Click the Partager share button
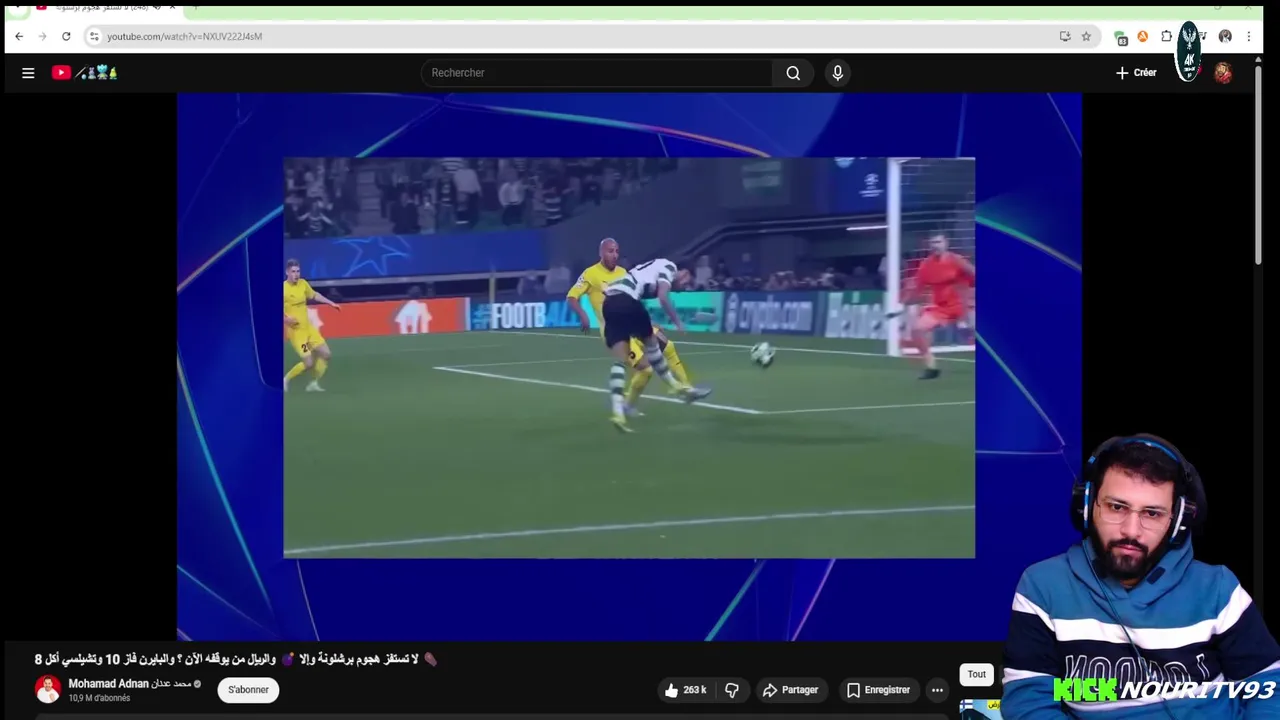 click(790, 690)
